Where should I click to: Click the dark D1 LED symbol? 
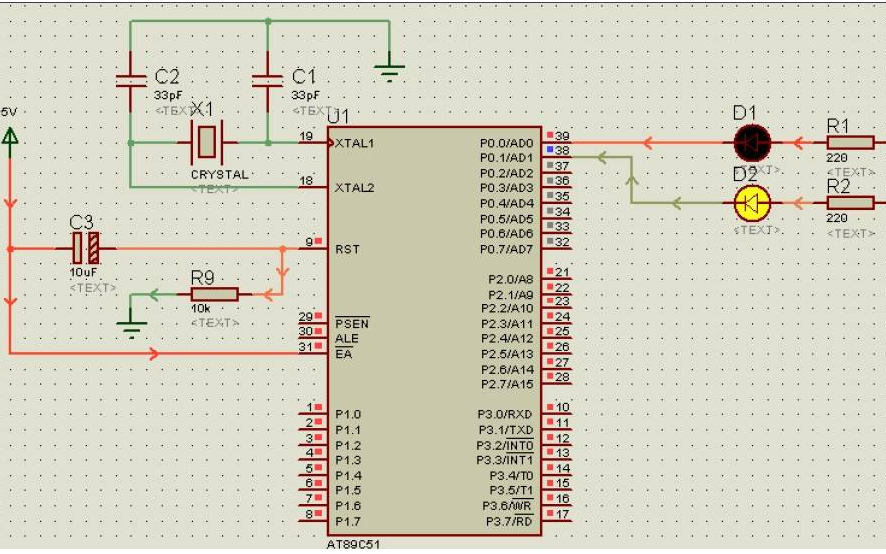[x=751, y=143]
